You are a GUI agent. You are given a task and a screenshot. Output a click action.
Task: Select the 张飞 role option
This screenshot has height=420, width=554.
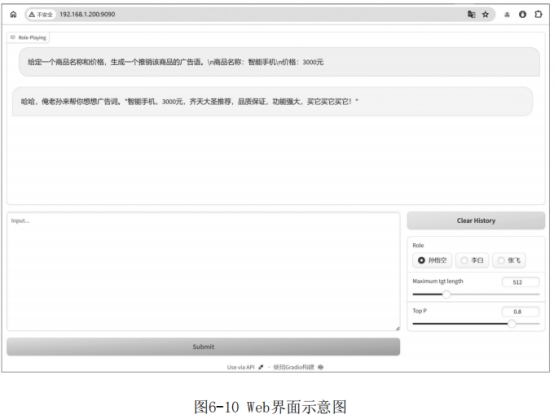point(509,260)
